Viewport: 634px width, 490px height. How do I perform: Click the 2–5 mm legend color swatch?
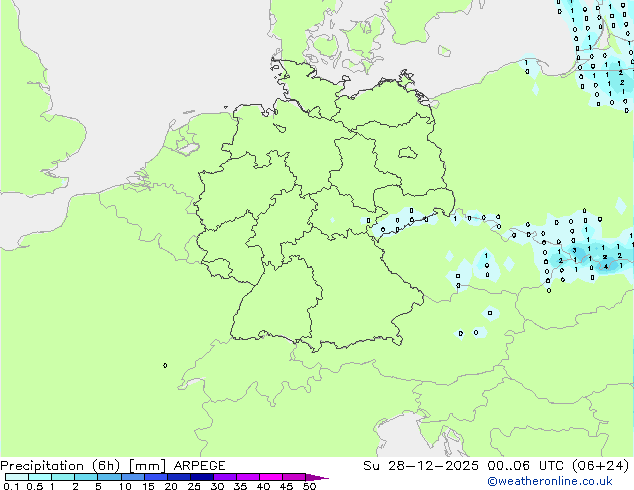click(x=86, y=477)
